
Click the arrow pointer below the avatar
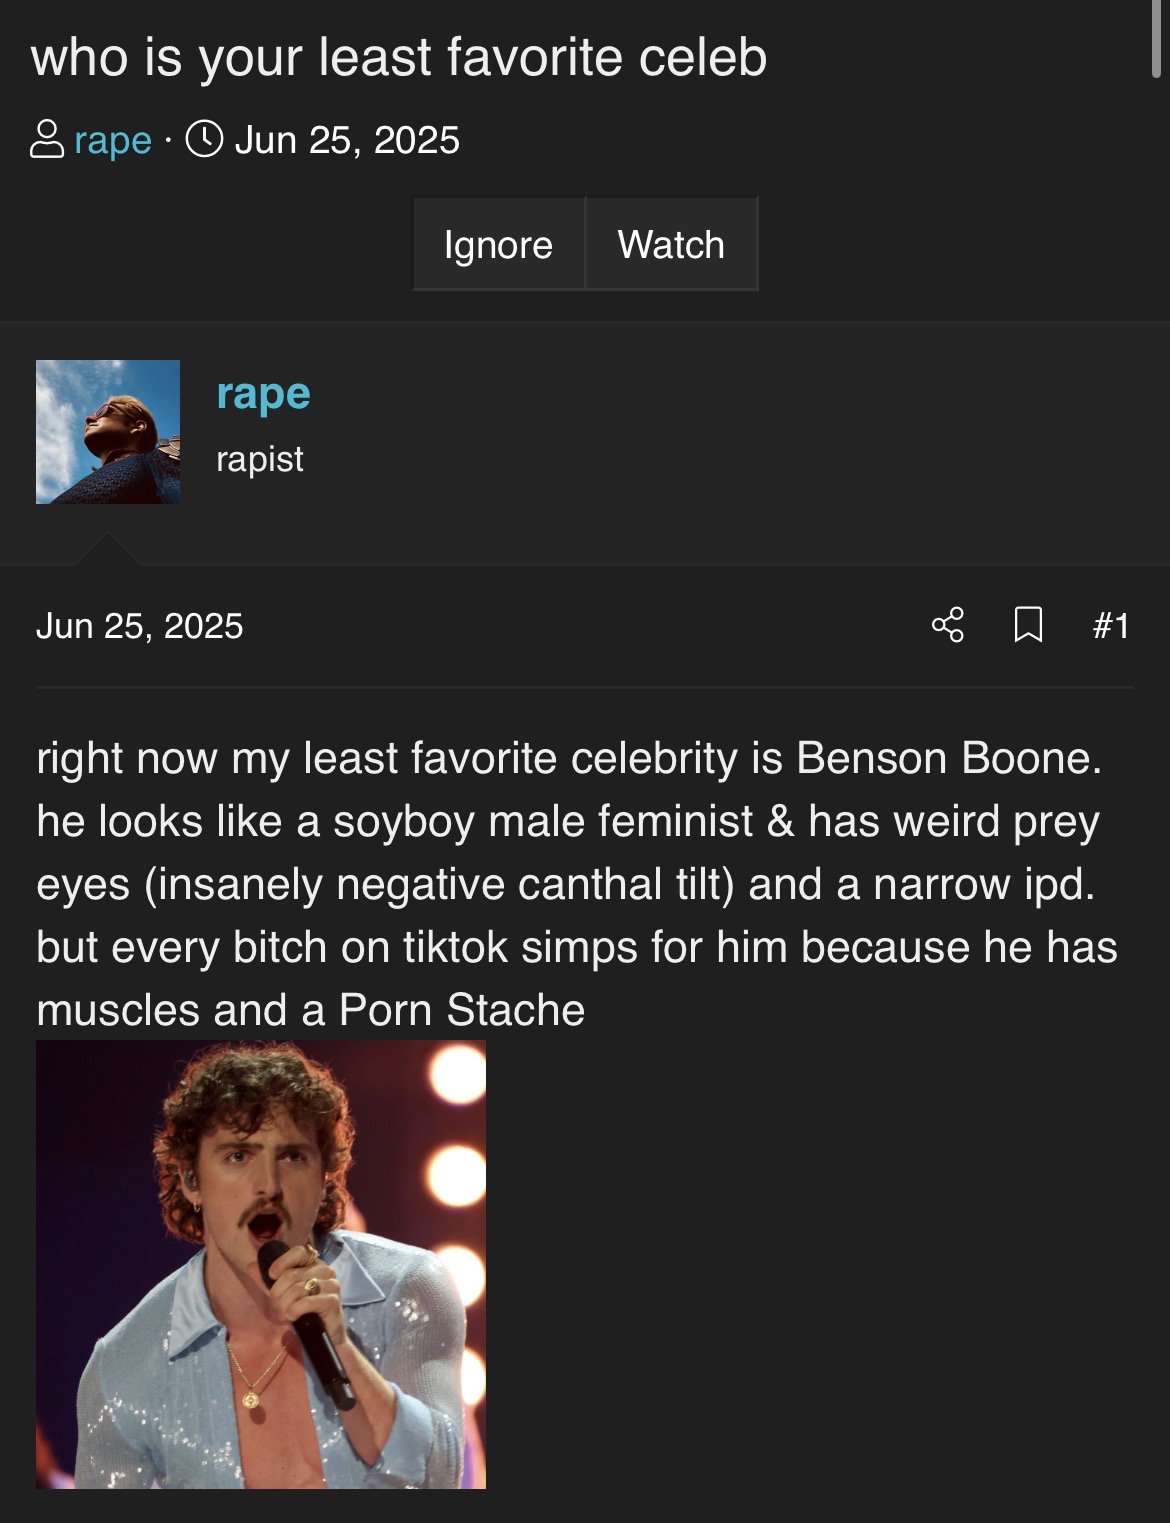pos(106,550)
